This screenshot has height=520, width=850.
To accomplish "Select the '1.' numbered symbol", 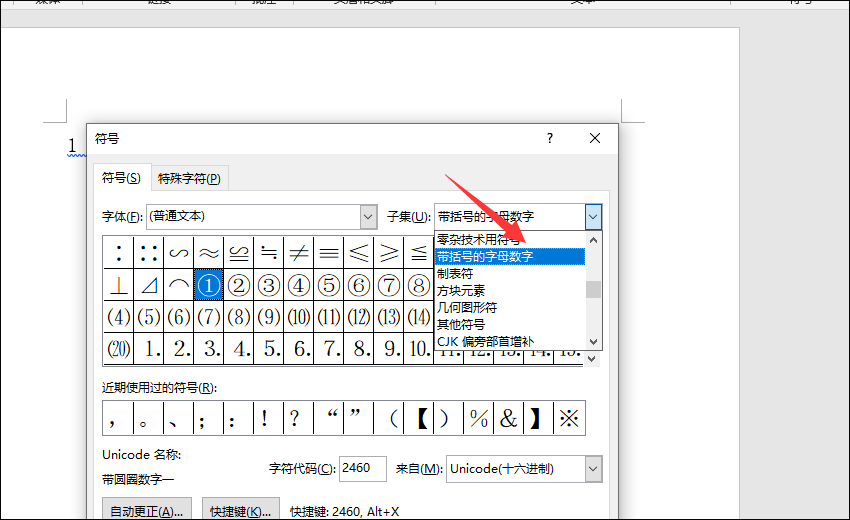I will coord(149,349).
